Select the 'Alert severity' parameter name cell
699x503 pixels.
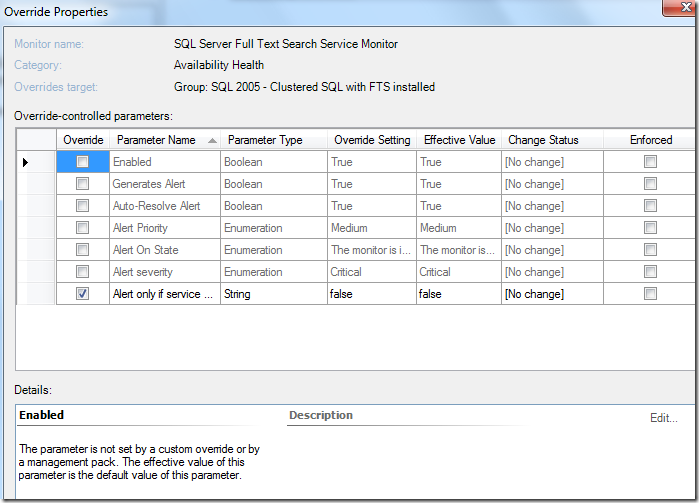pyautogui.click(x=165, y=272)
